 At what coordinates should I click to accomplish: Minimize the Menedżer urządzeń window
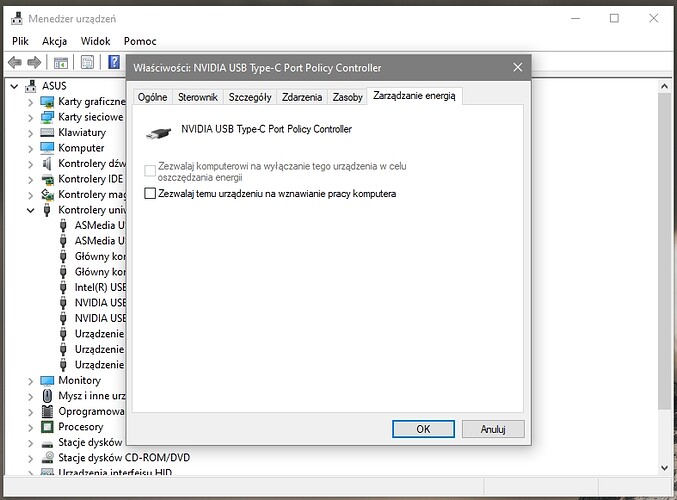pos(575,19)
